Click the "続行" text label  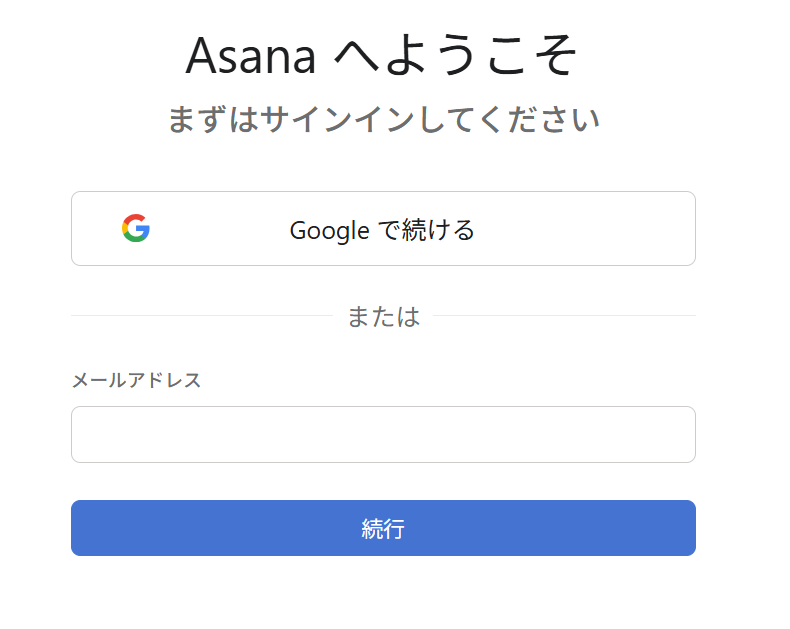pos(383,529)
